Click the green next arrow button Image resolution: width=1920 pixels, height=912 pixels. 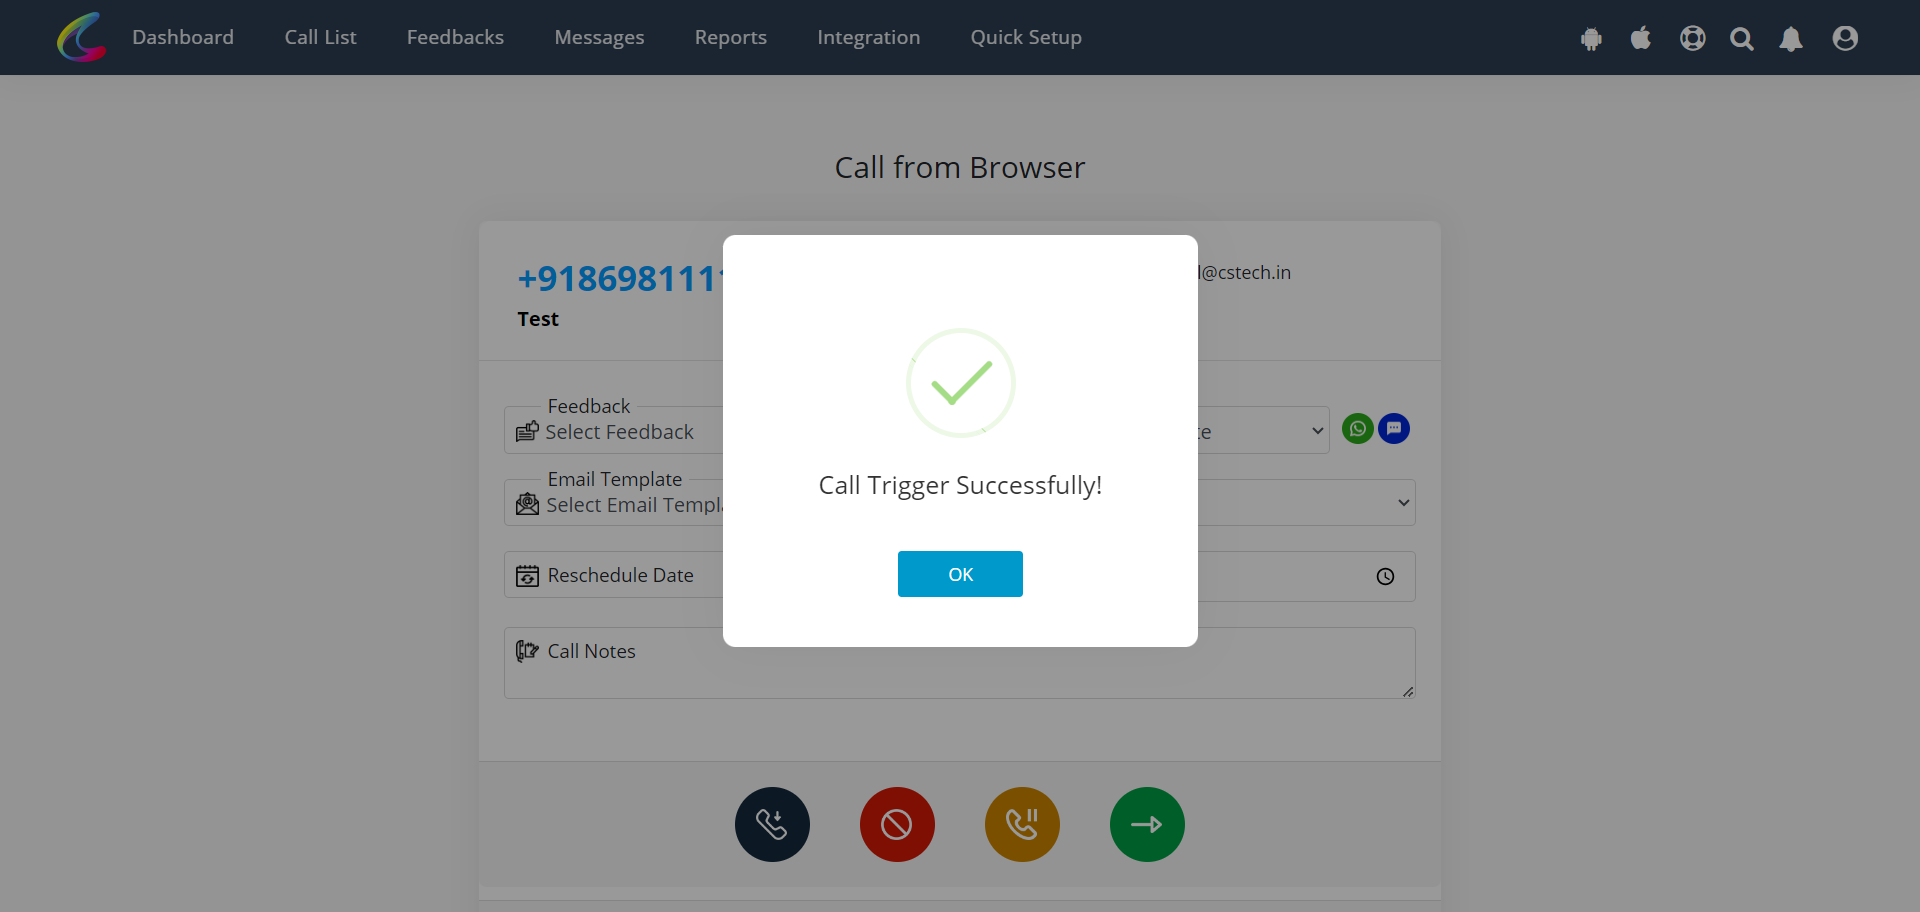point(1147,824)
